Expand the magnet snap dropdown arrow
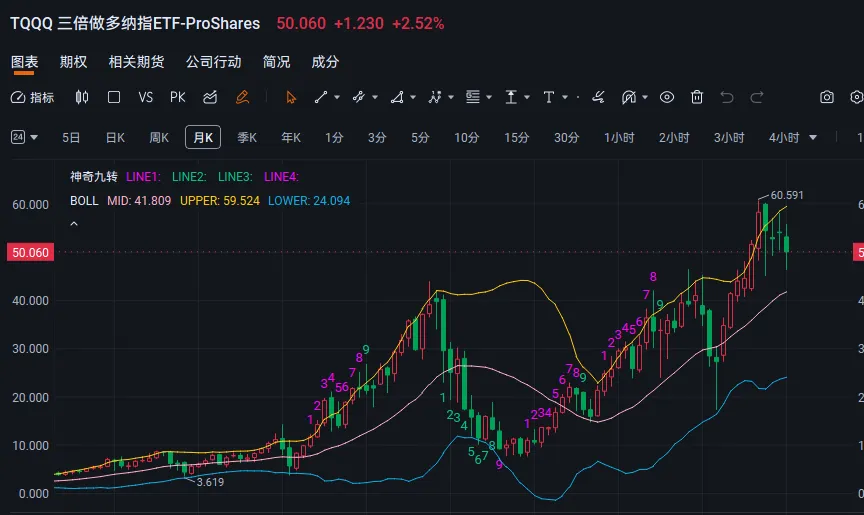864x515 pixels. click(x=645, y=97)
